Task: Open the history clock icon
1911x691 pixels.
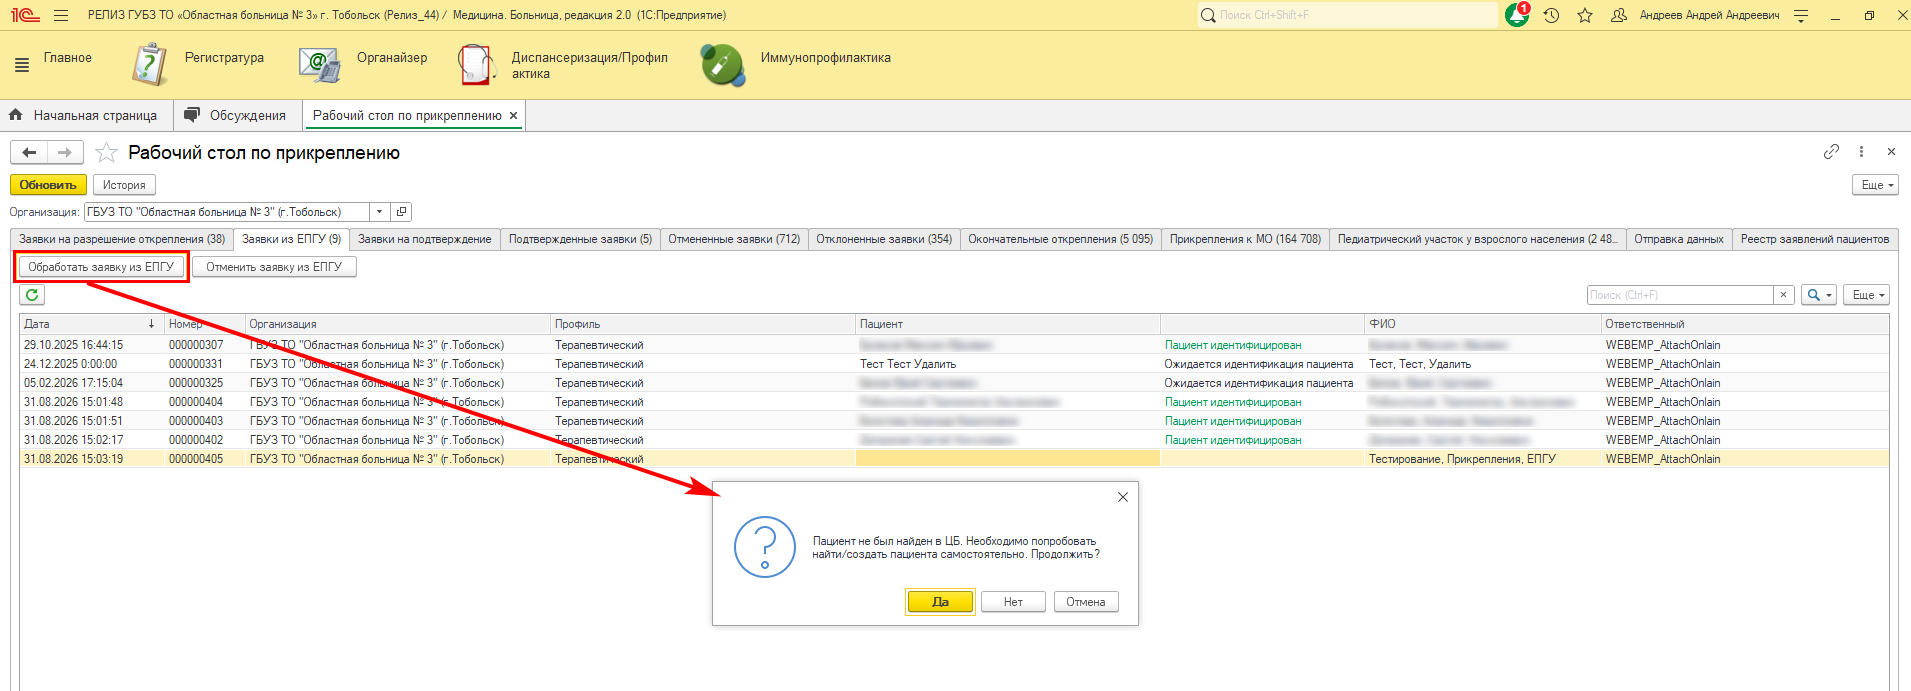Action: (1551, 15)
